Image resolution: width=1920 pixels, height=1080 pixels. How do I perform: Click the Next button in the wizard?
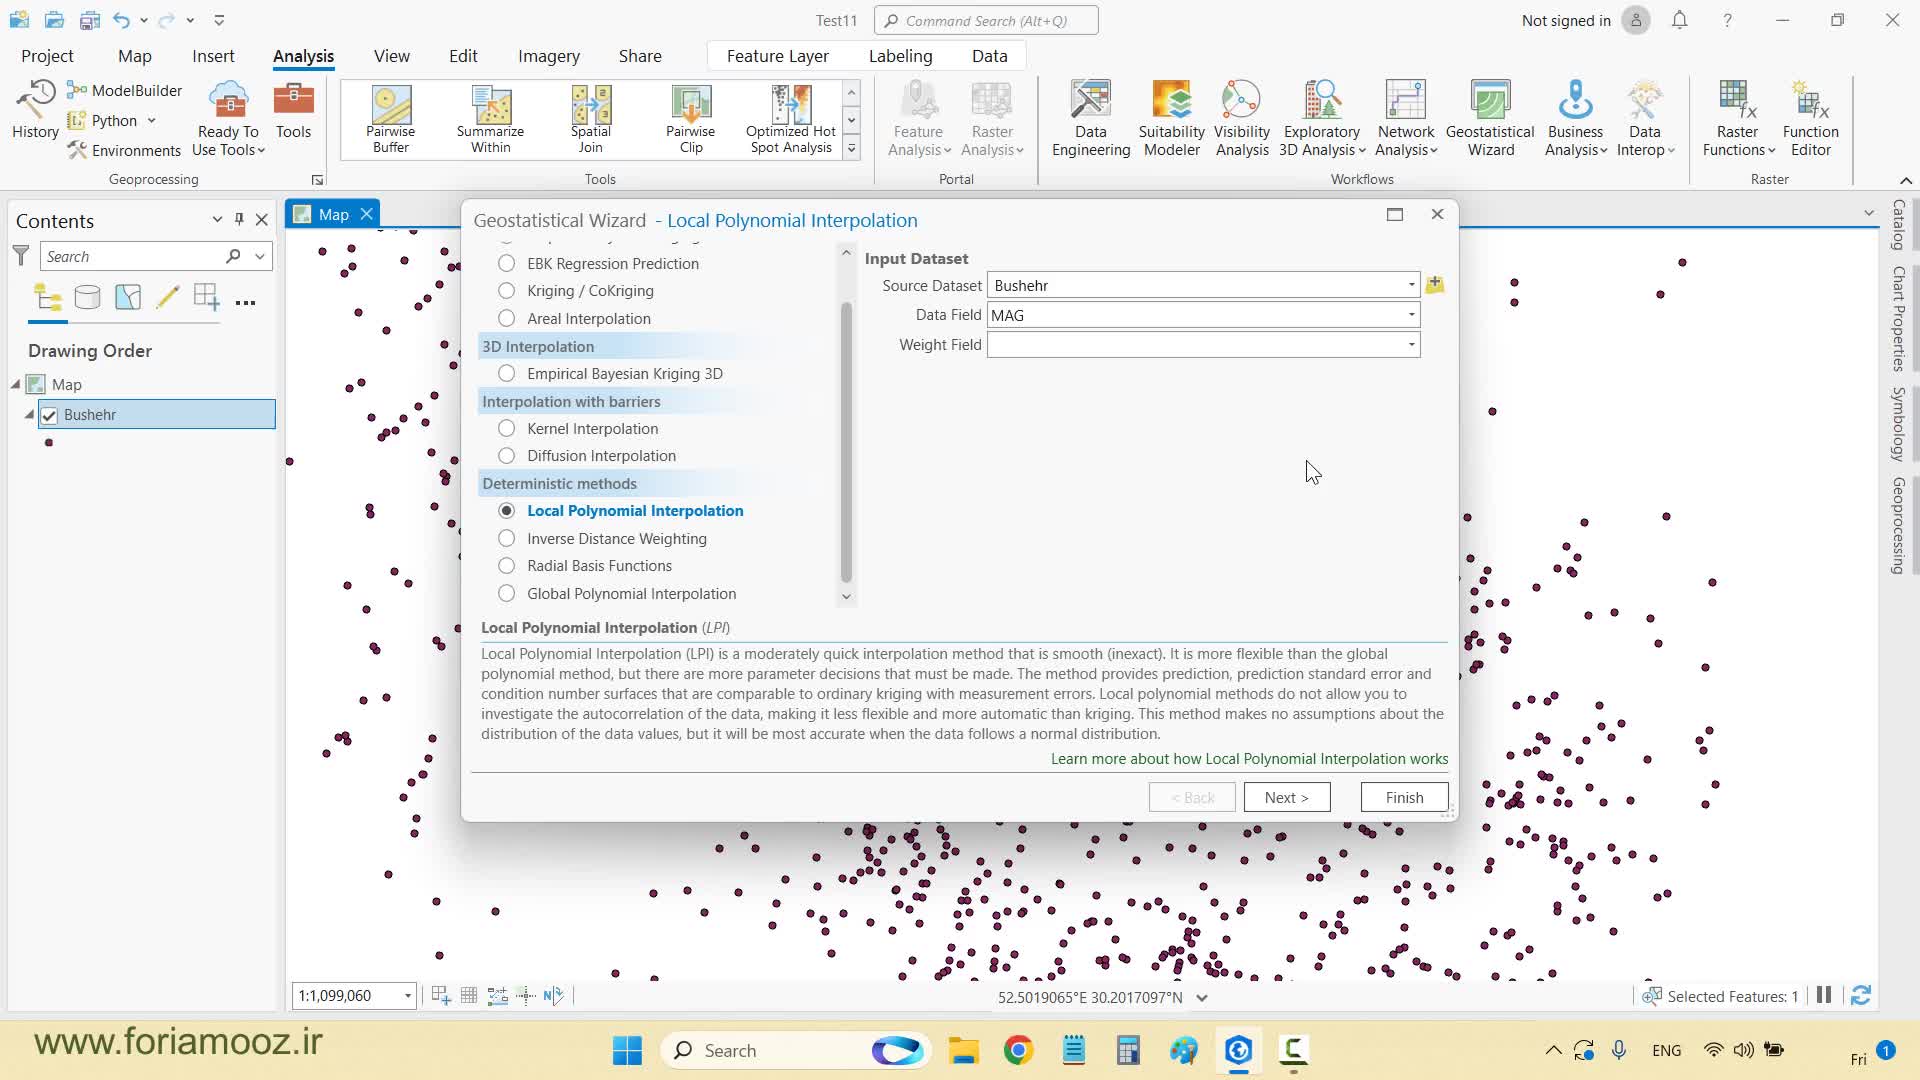tap(1286, 797)
